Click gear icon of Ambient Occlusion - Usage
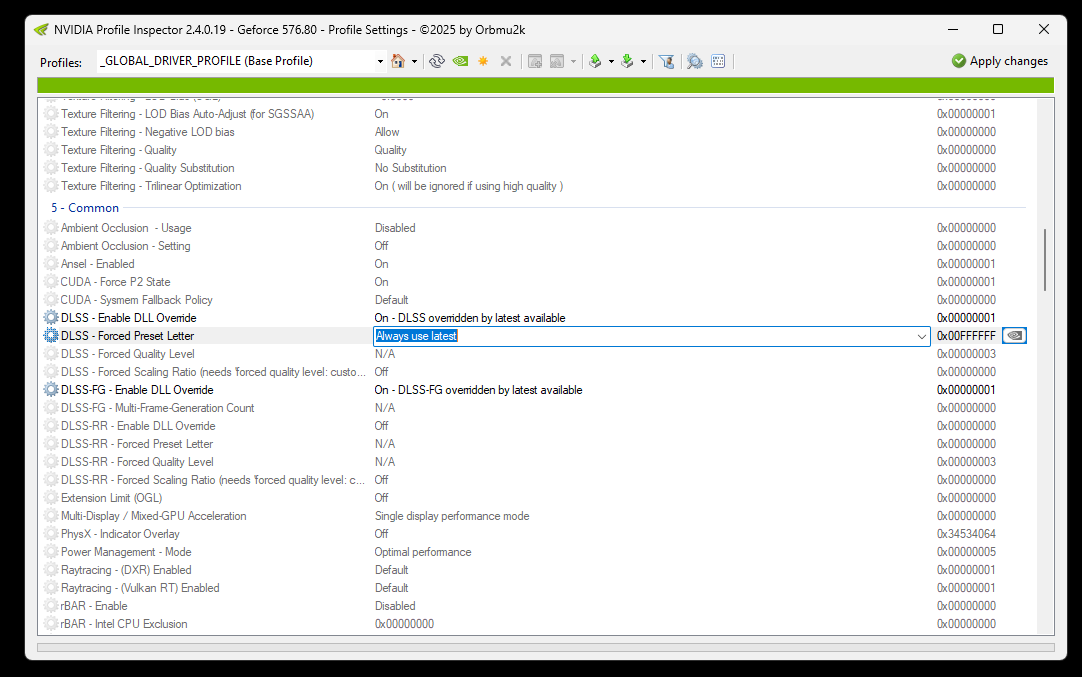Screen dimensions: 1082x677 coord(51,228)
